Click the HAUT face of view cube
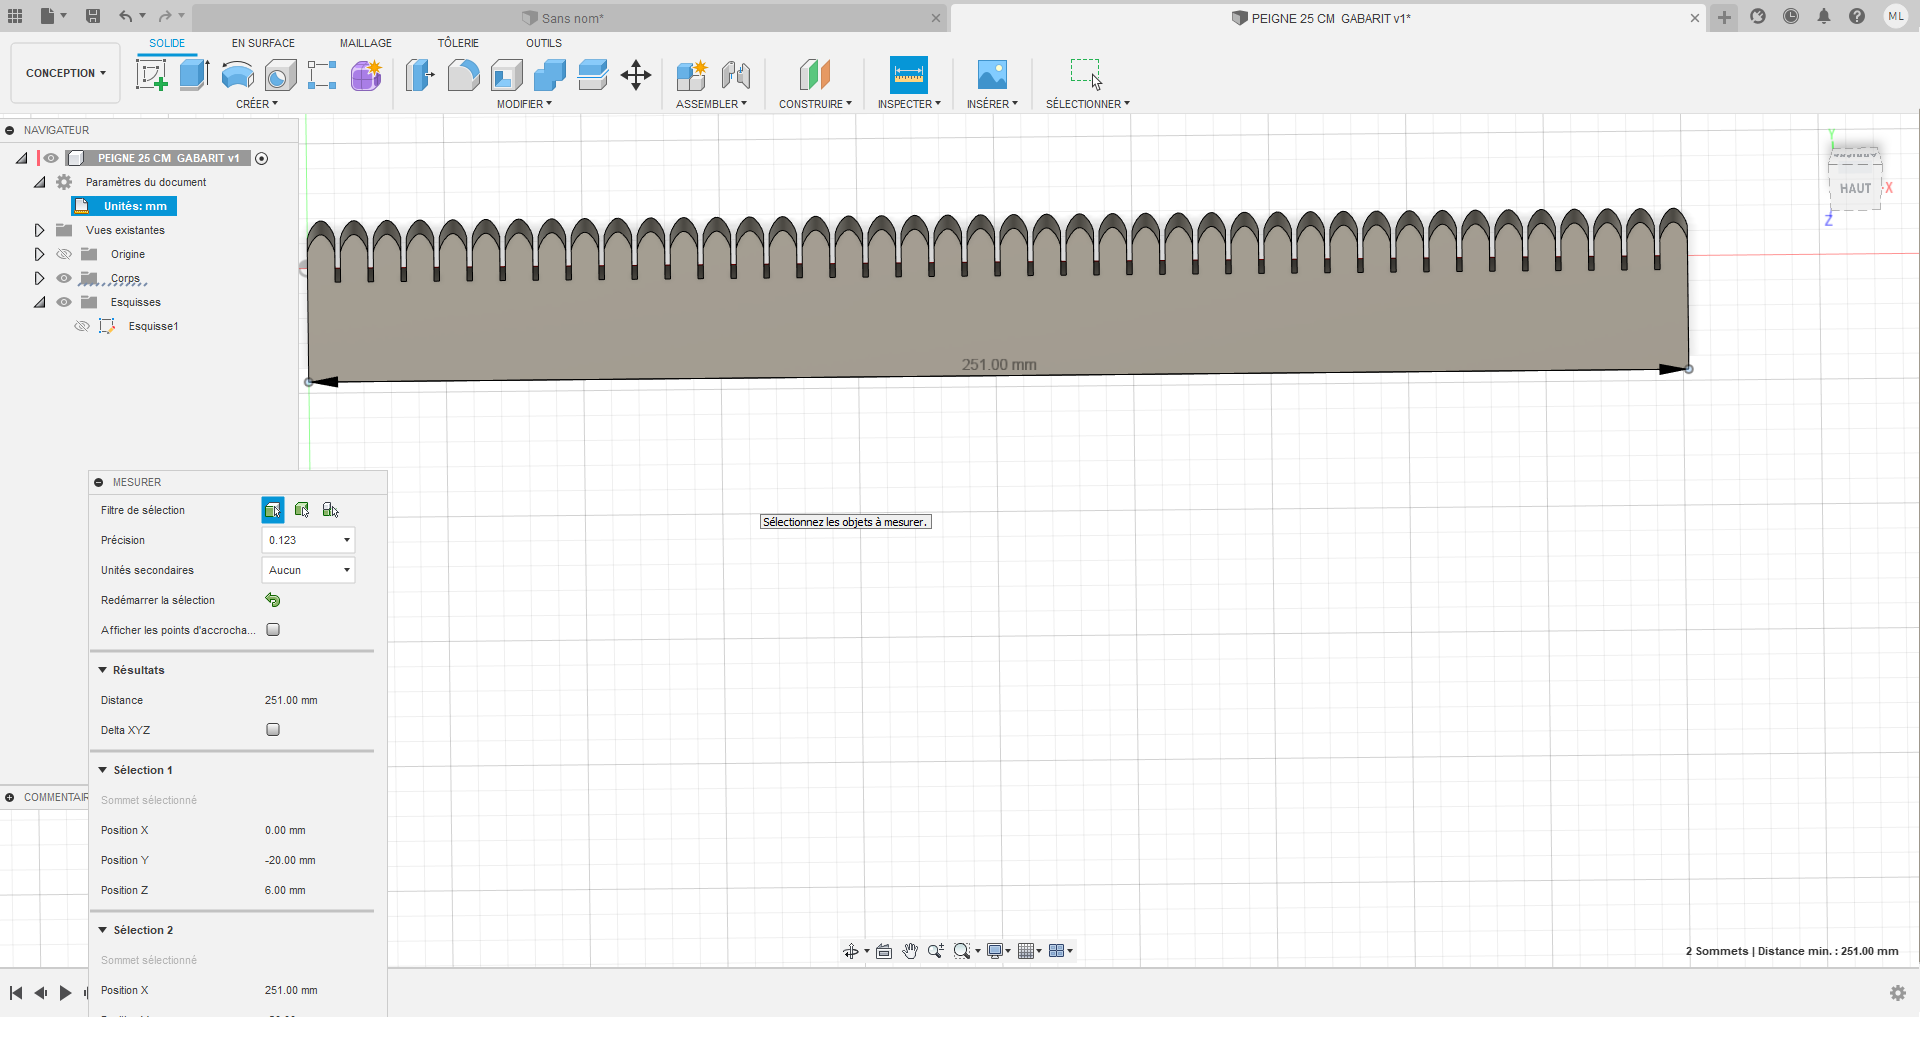The height and width of the screenshot is (1040, 1920). click(x=1855, y=188)
